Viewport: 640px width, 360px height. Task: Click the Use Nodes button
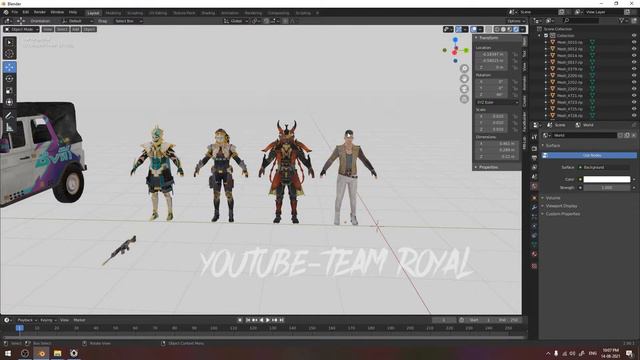tap(589, 155)
